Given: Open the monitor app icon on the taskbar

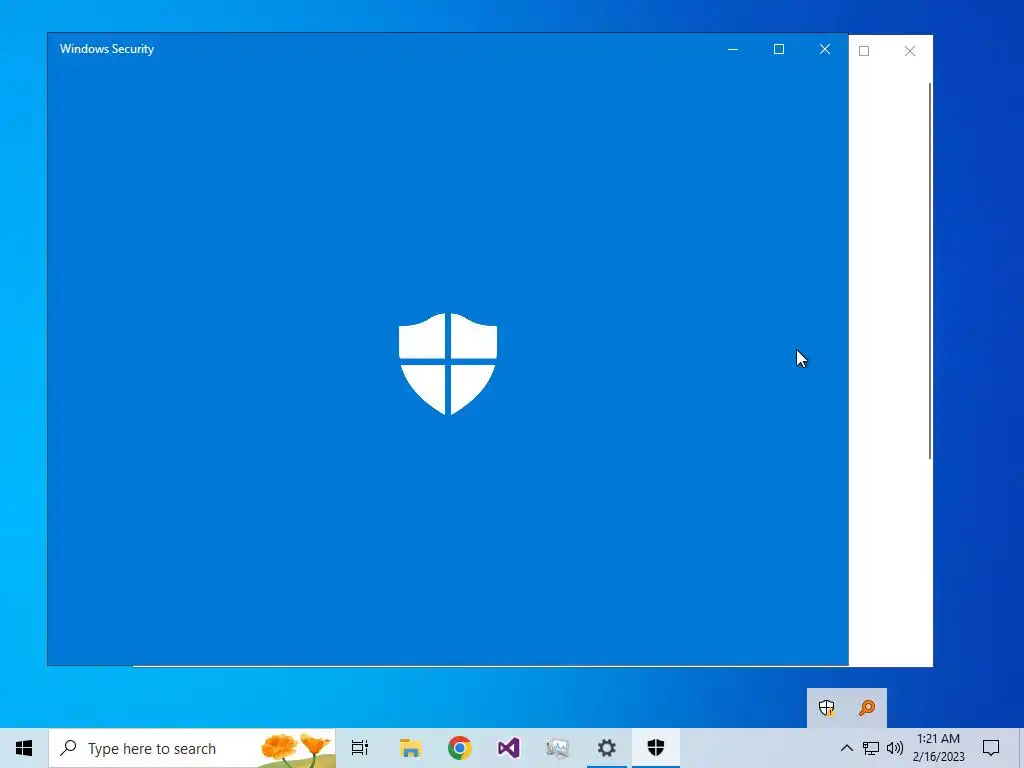Looking at the screenshot, I should point(558,748).
